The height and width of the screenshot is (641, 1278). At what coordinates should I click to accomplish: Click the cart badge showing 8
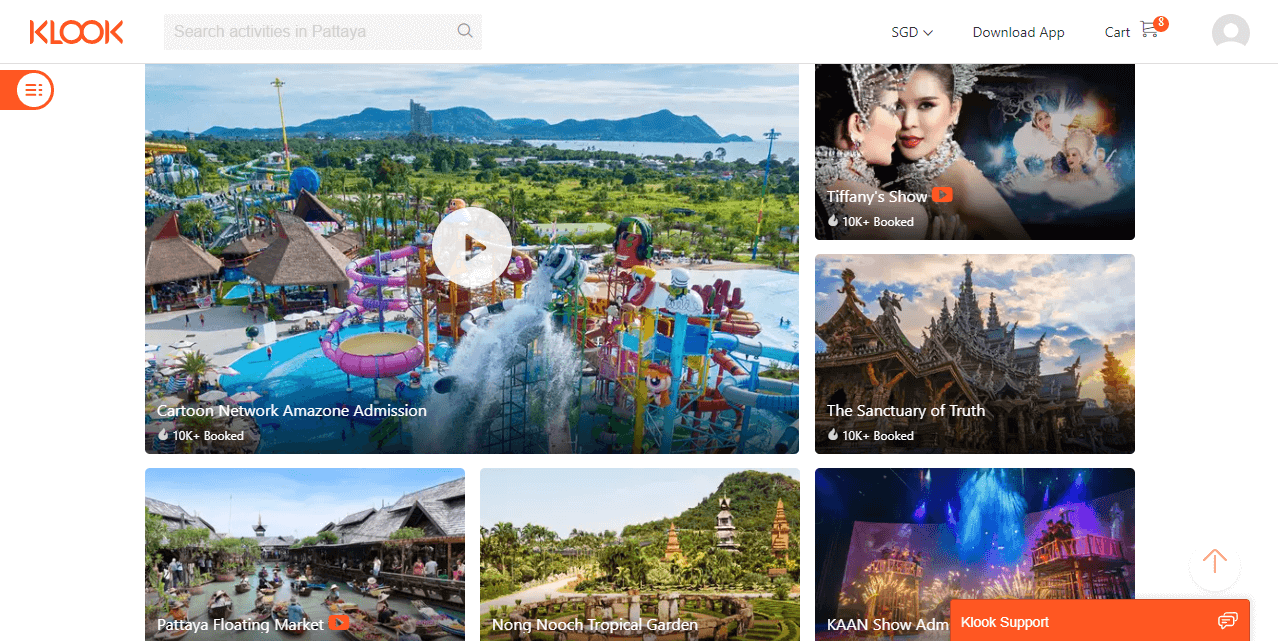(1161, 23)
